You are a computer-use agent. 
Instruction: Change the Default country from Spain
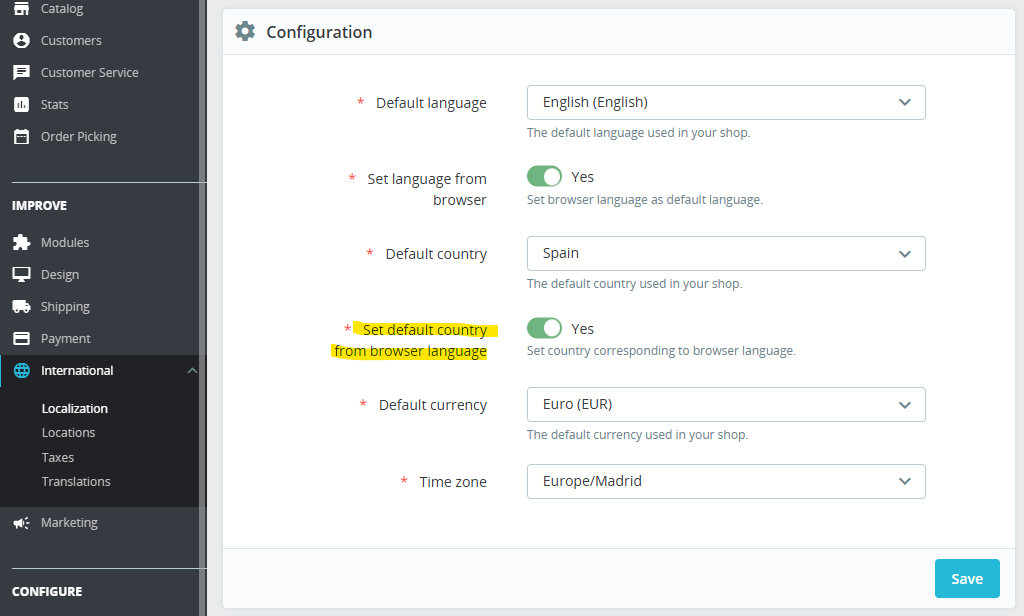tap(726, 253)
